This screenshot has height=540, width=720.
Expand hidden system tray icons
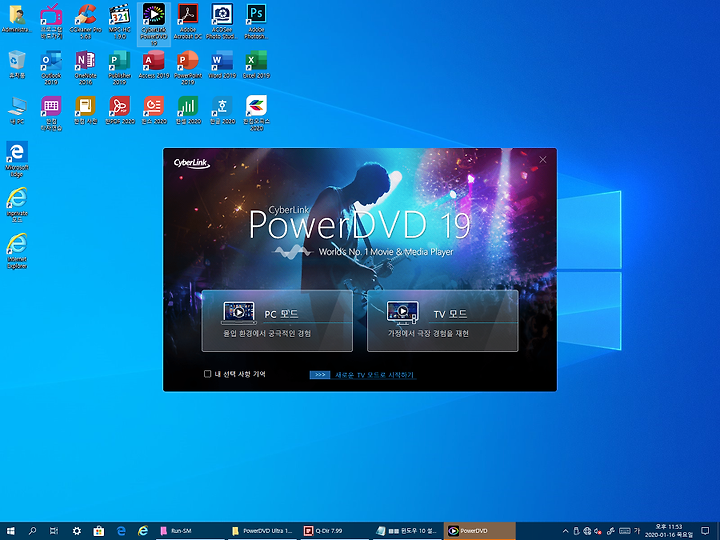point(565,531)
